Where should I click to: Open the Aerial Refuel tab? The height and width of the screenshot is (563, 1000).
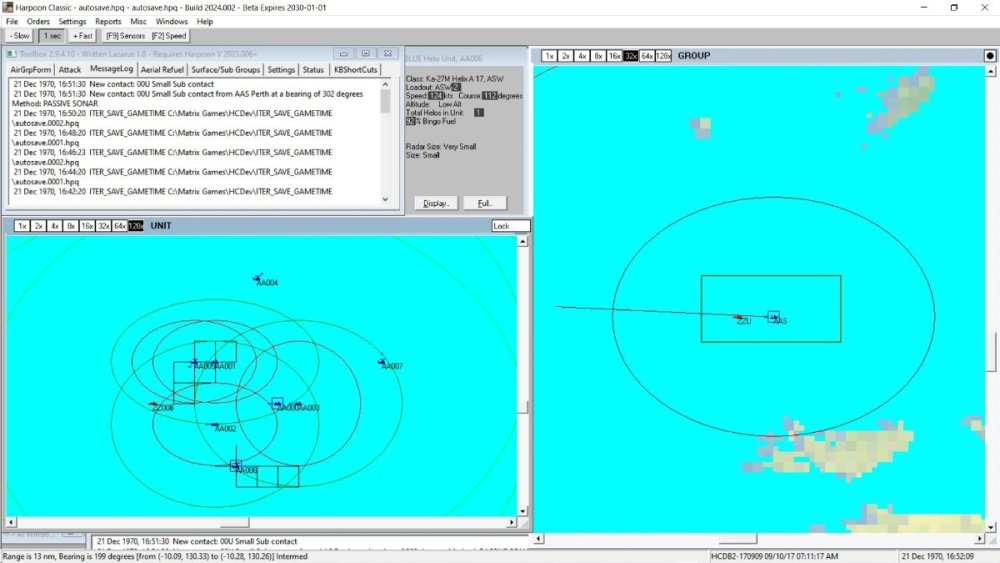click(162, 69)
